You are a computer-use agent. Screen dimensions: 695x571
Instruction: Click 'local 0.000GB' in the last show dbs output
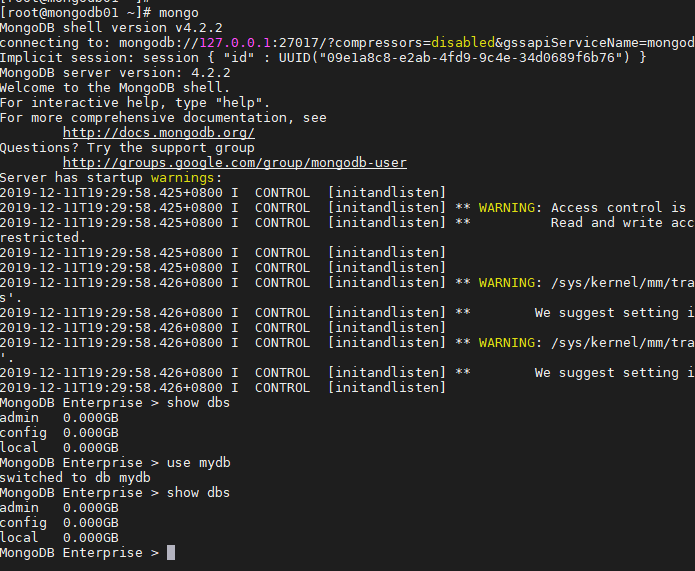coord(59,538)
